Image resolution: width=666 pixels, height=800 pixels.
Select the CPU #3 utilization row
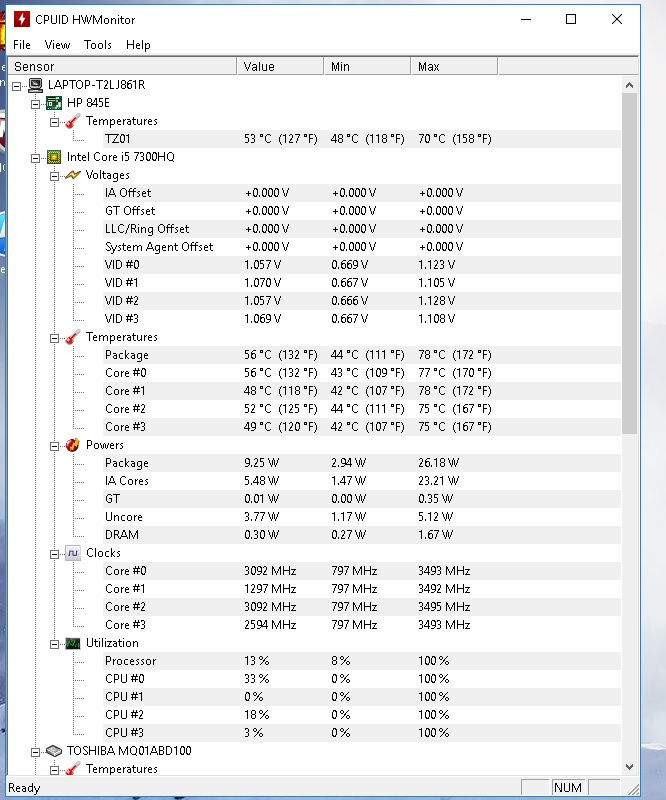[362, 733]
